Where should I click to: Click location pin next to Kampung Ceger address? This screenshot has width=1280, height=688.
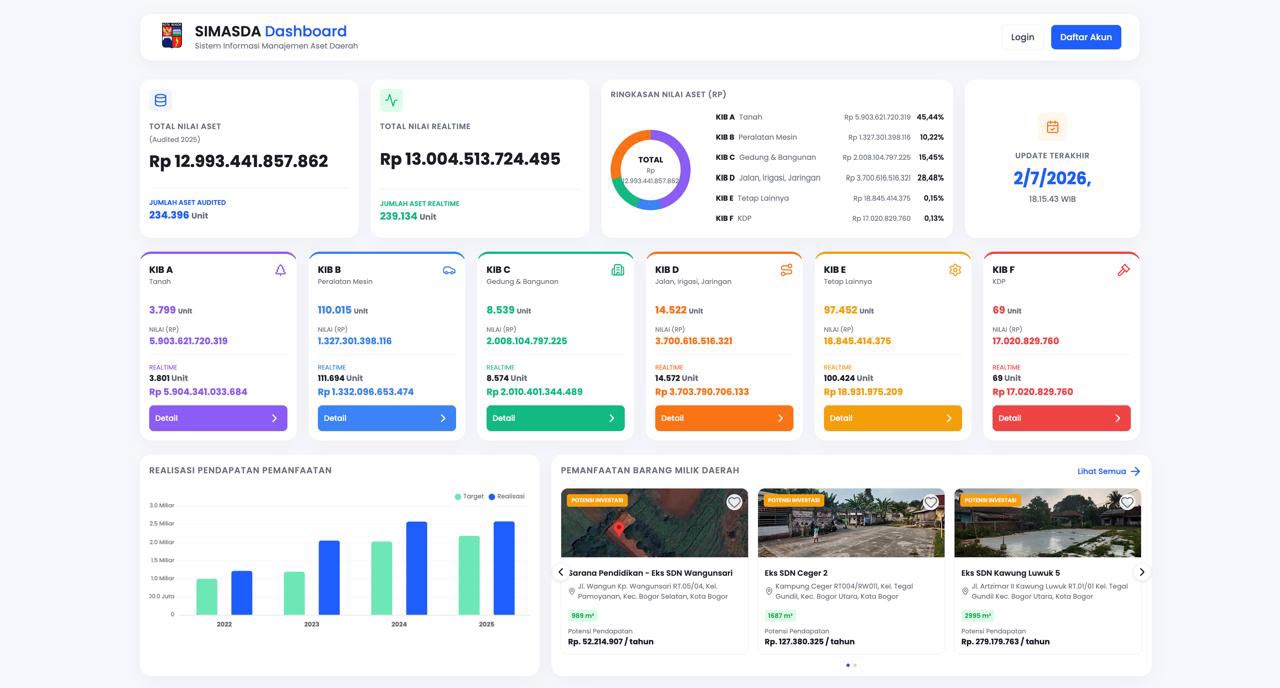pyautogui.click(x=769, y=592)
